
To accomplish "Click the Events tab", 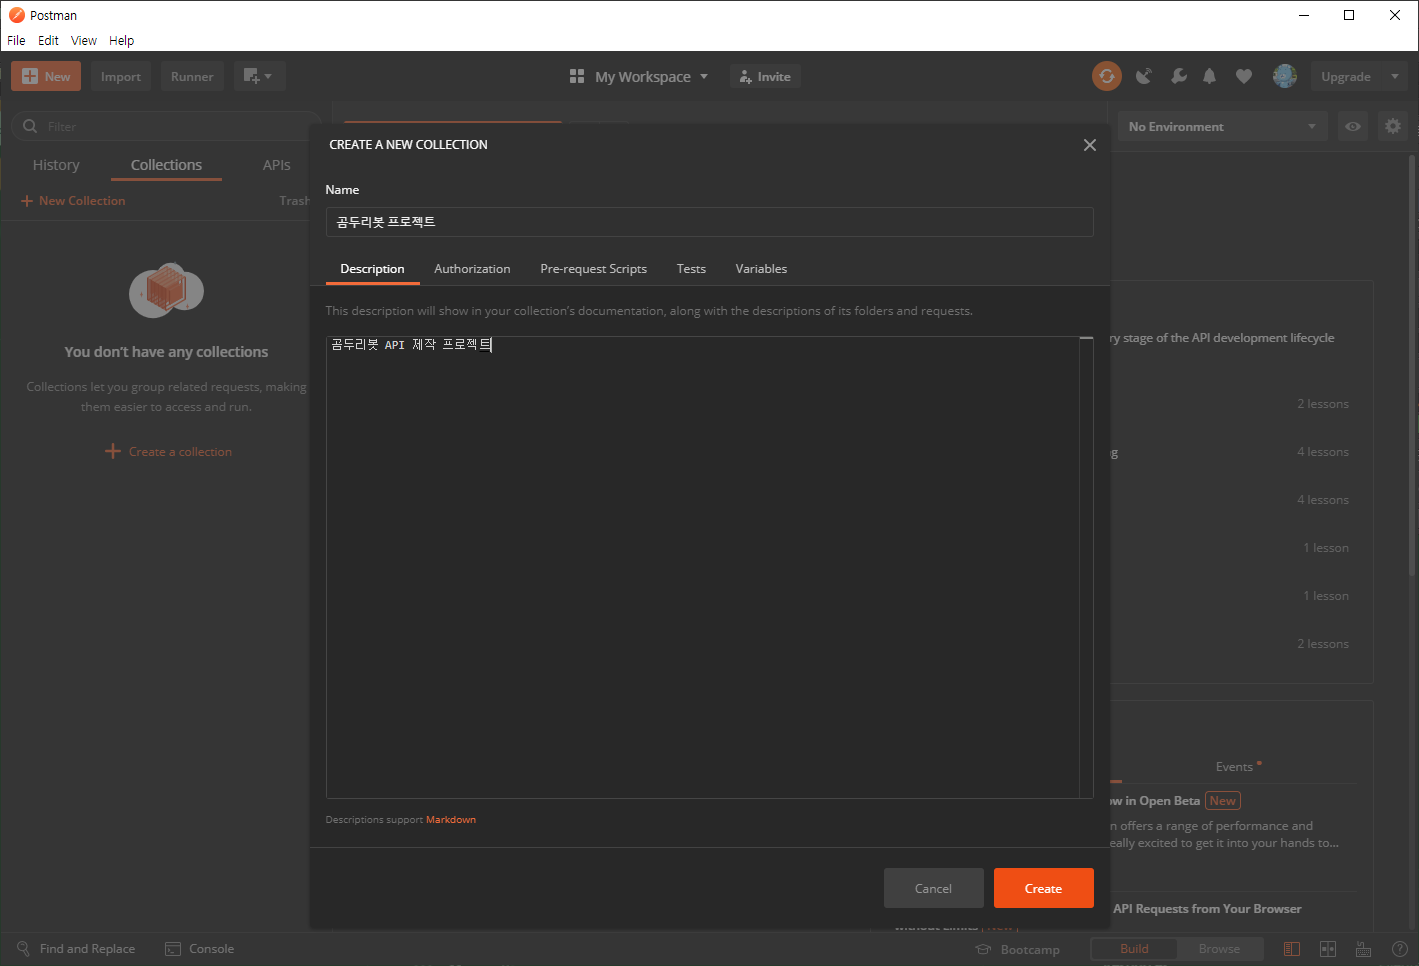I will point(1234,767).
